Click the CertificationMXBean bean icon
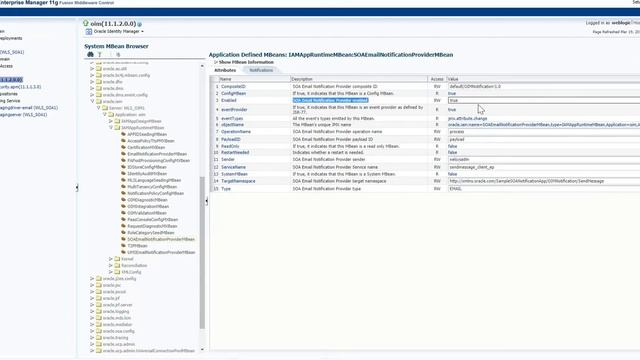The image size is (640, 360). pos(123,147)
